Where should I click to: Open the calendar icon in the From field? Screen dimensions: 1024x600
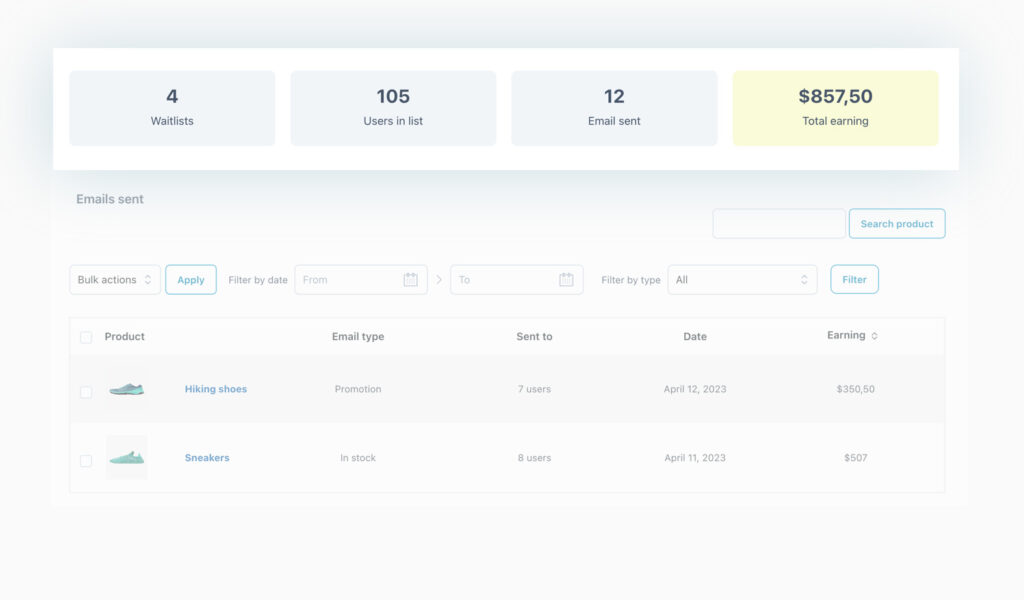pos(410,280)
